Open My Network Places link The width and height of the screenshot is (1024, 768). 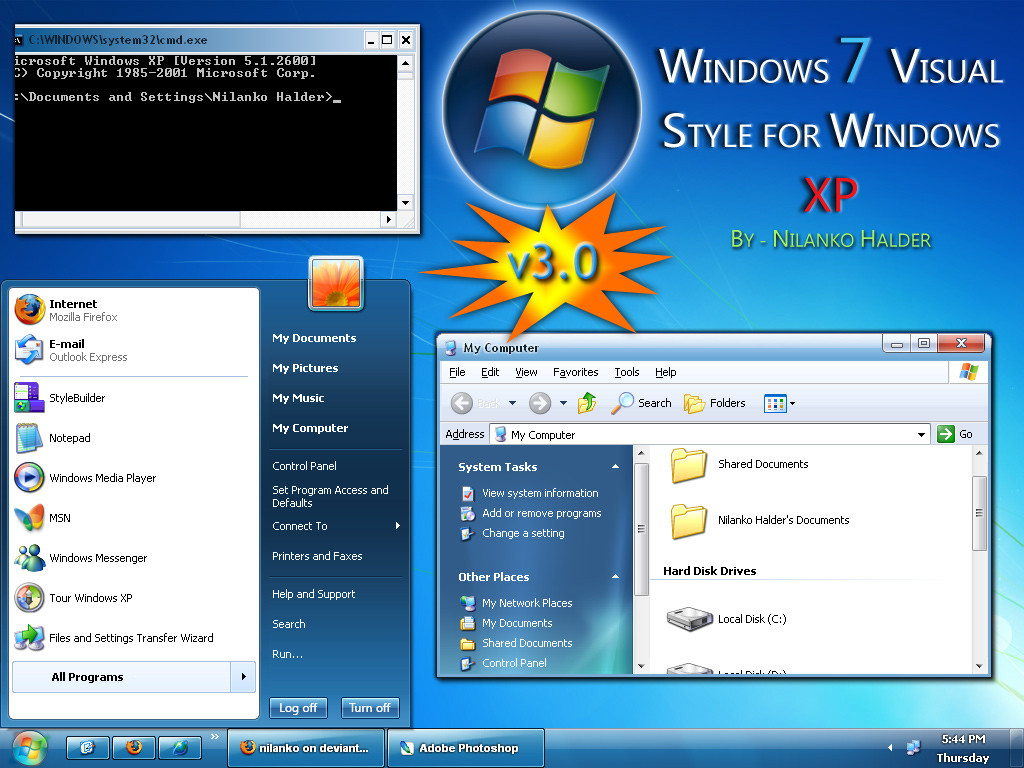pyautogui.click(x=527, y=603)
